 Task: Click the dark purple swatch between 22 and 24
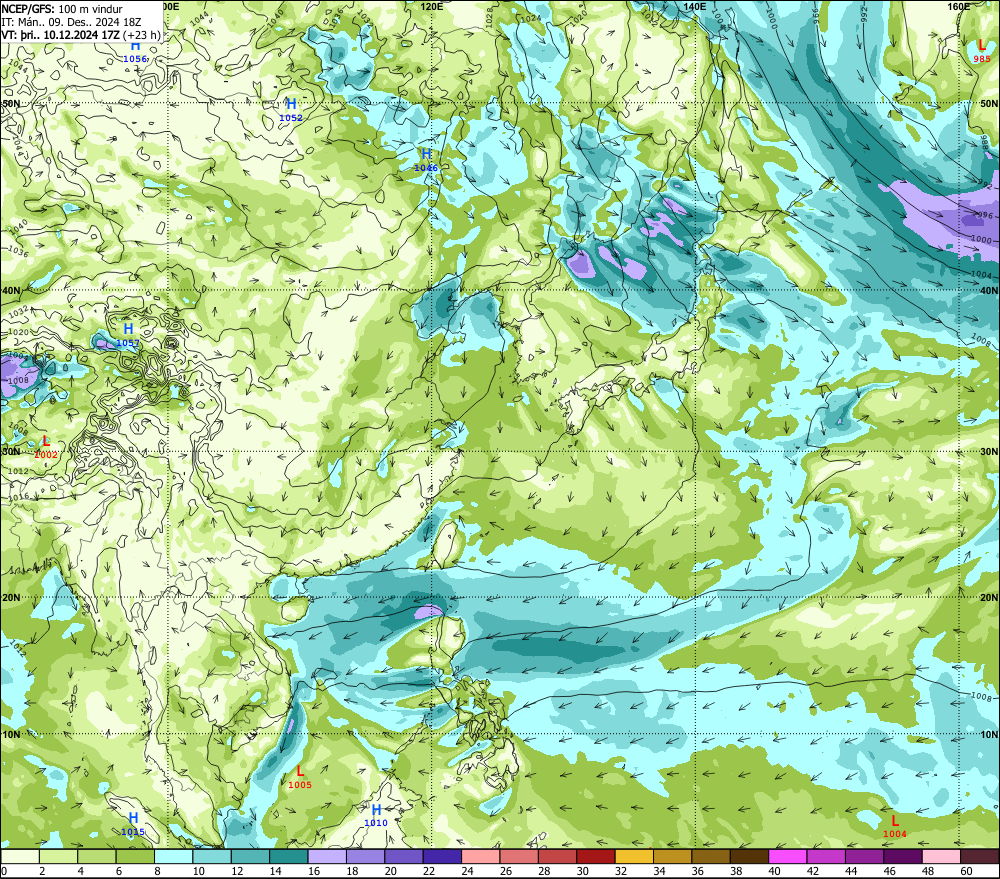point(442,856)
